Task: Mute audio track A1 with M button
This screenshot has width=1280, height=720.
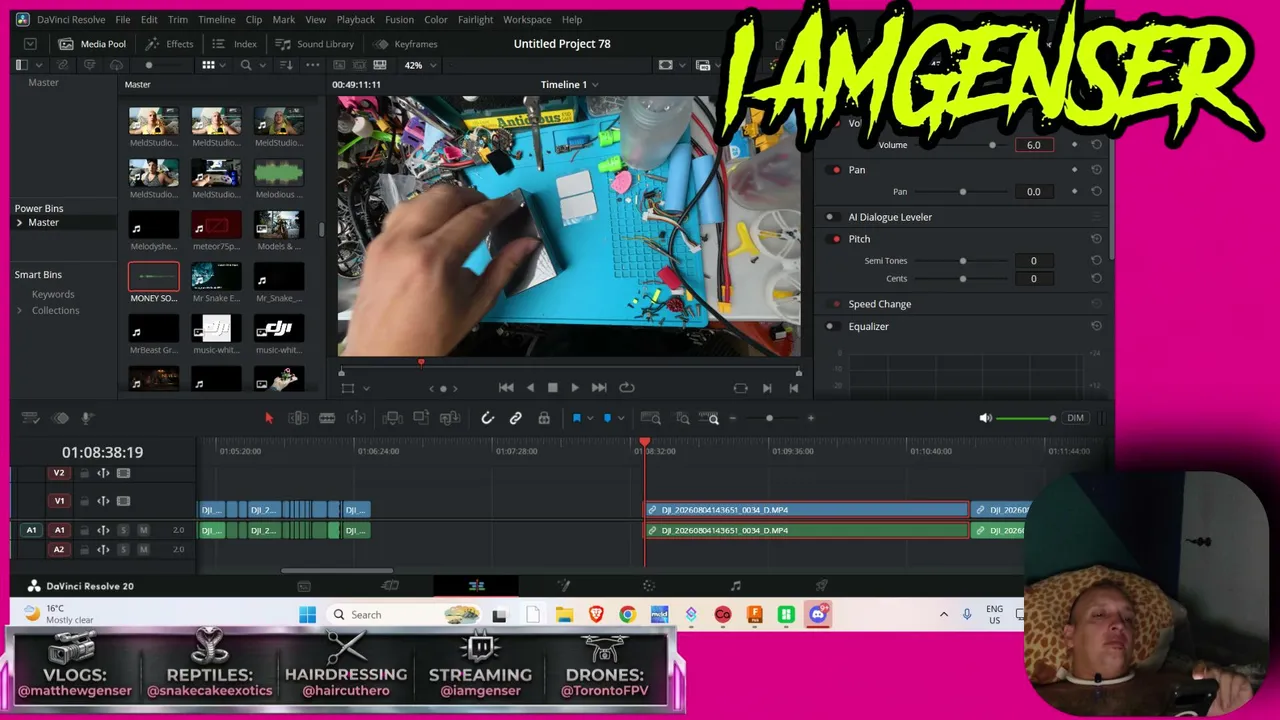Action: (x=143, y=530)
